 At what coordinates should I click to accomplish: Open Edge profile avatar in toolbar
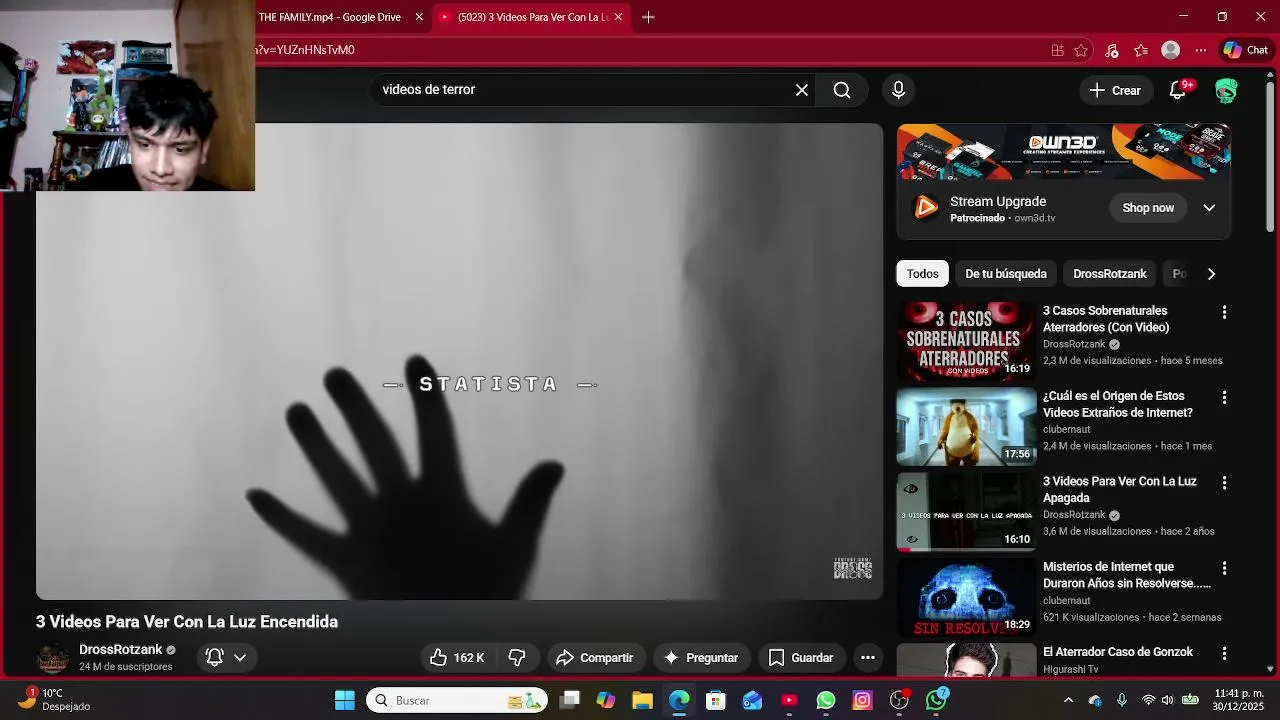[1171, 50]
